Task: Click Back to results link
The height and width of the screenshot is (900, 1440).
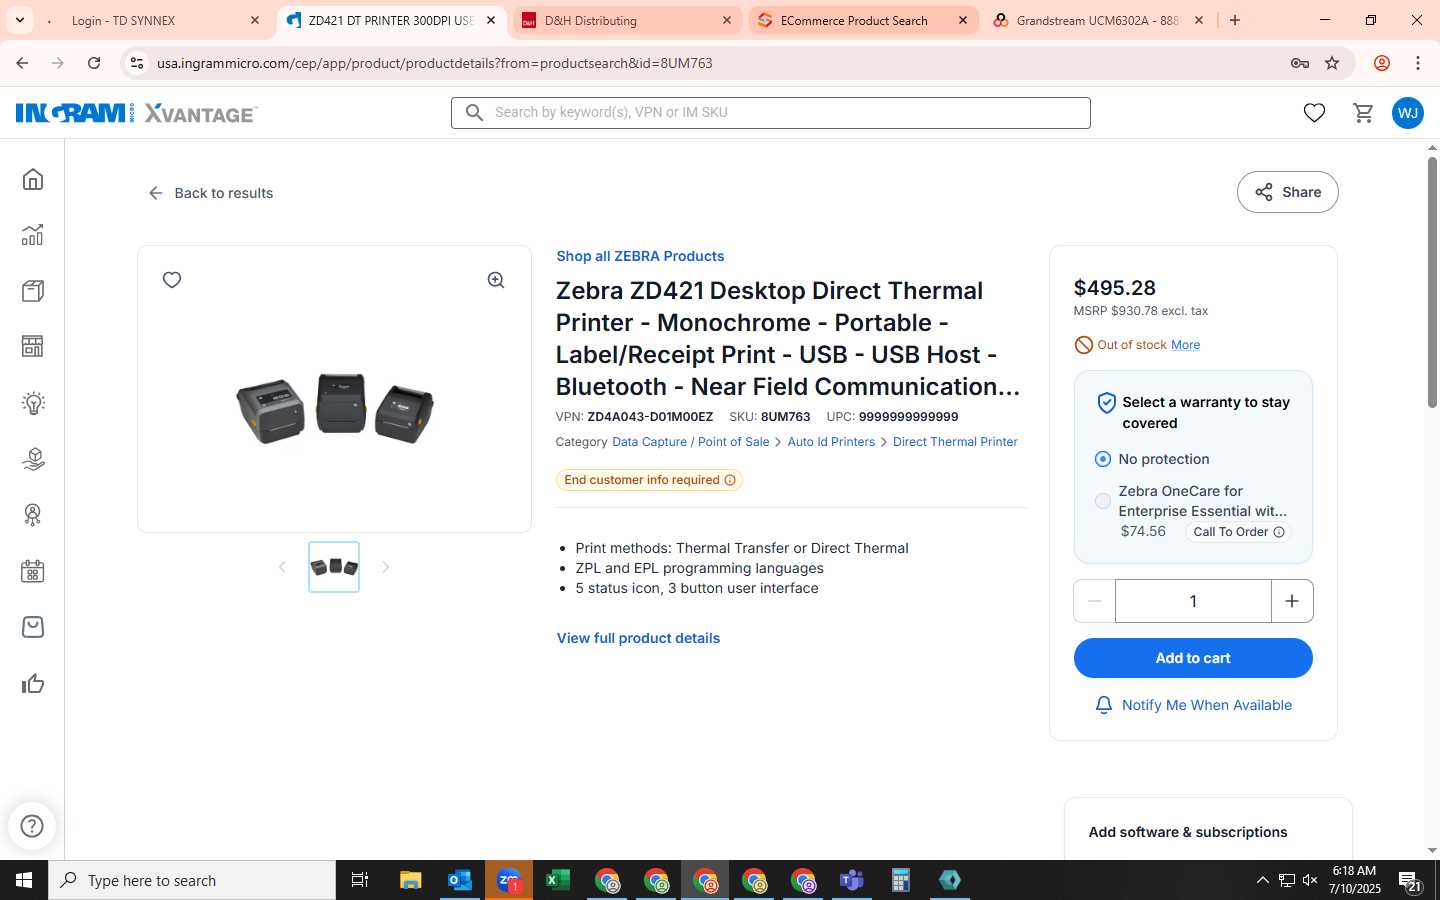Action: pyautogui.click(x=211, y=193)
